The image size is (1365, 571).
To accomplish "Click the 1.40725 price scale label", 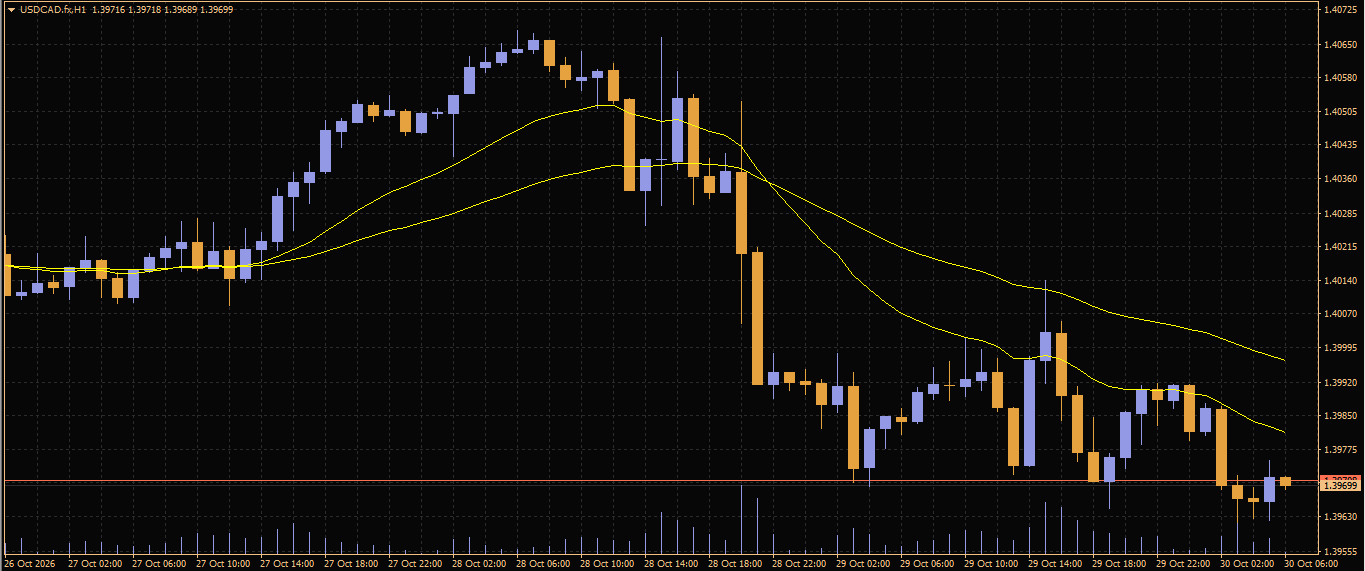I will point(1339,10).
